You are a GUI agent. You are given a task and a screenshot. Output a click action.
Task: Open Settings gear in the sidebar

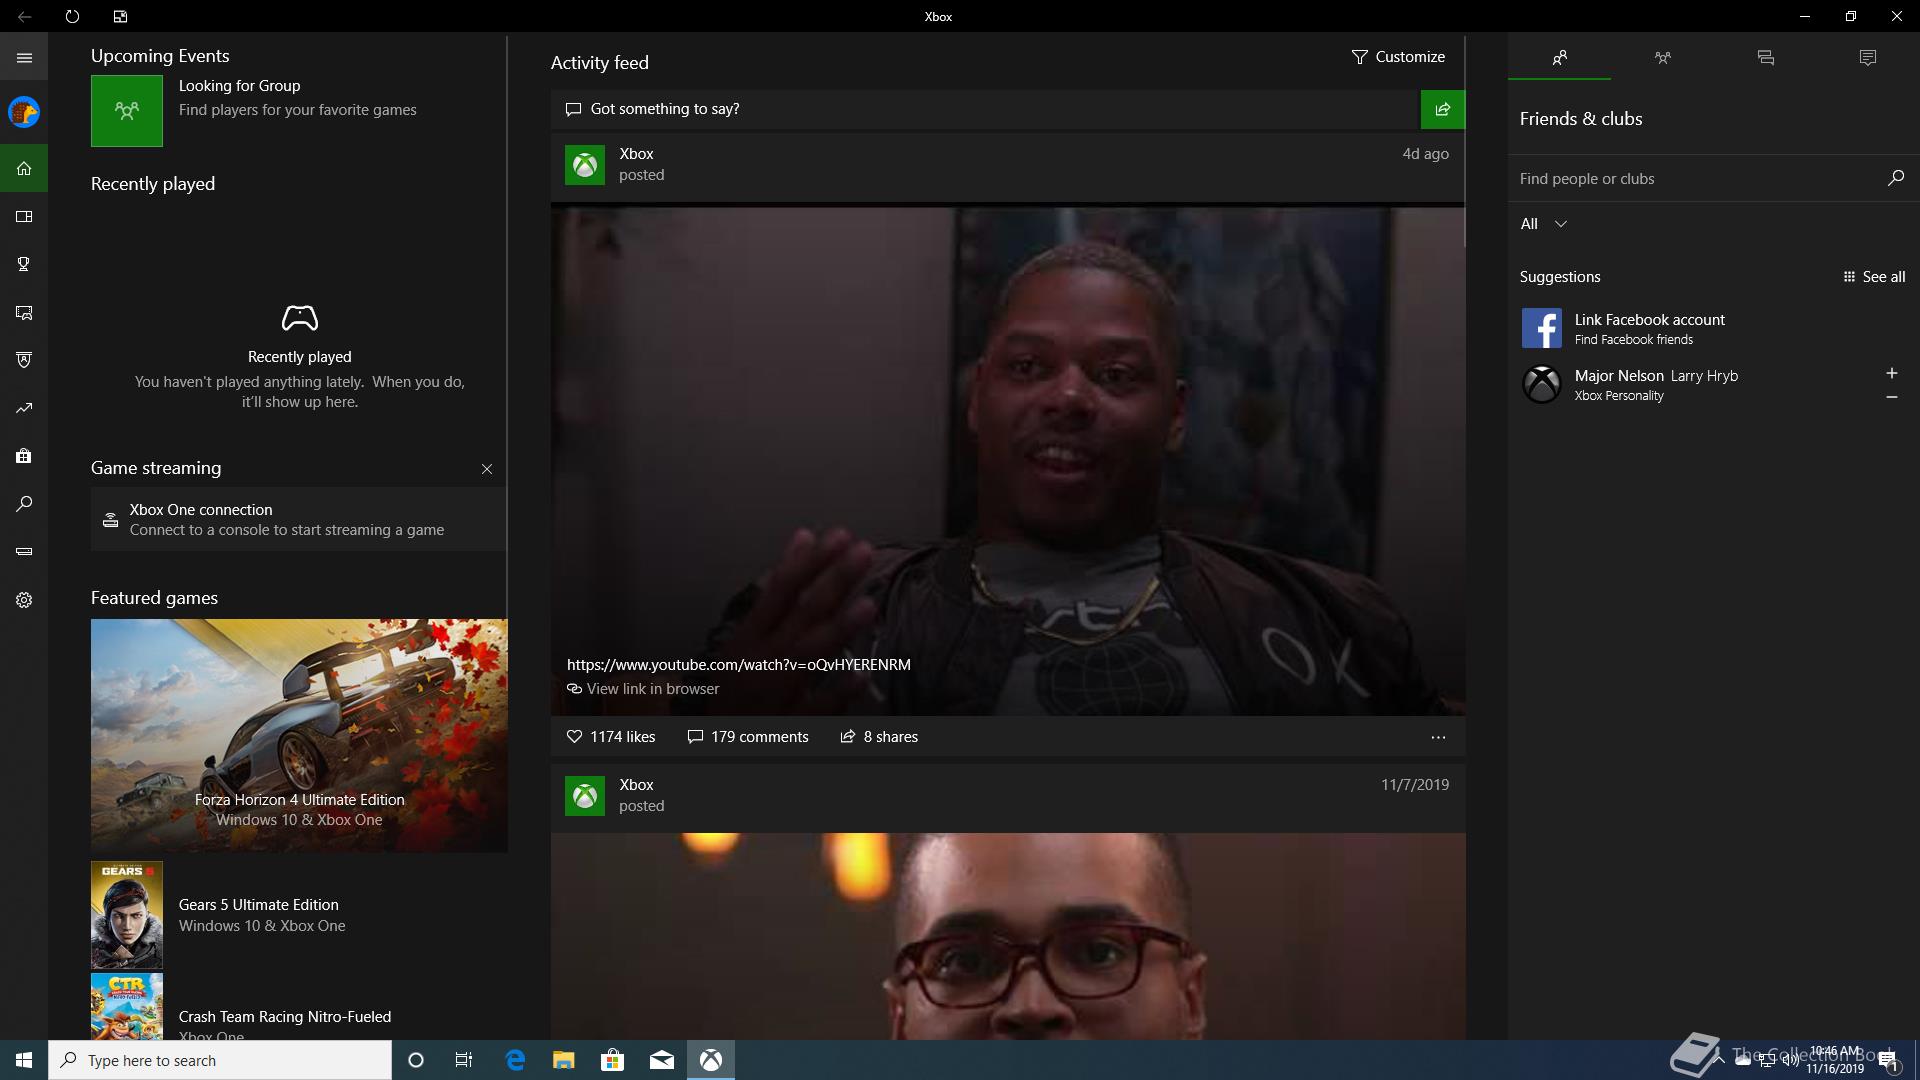click(24, 600)
